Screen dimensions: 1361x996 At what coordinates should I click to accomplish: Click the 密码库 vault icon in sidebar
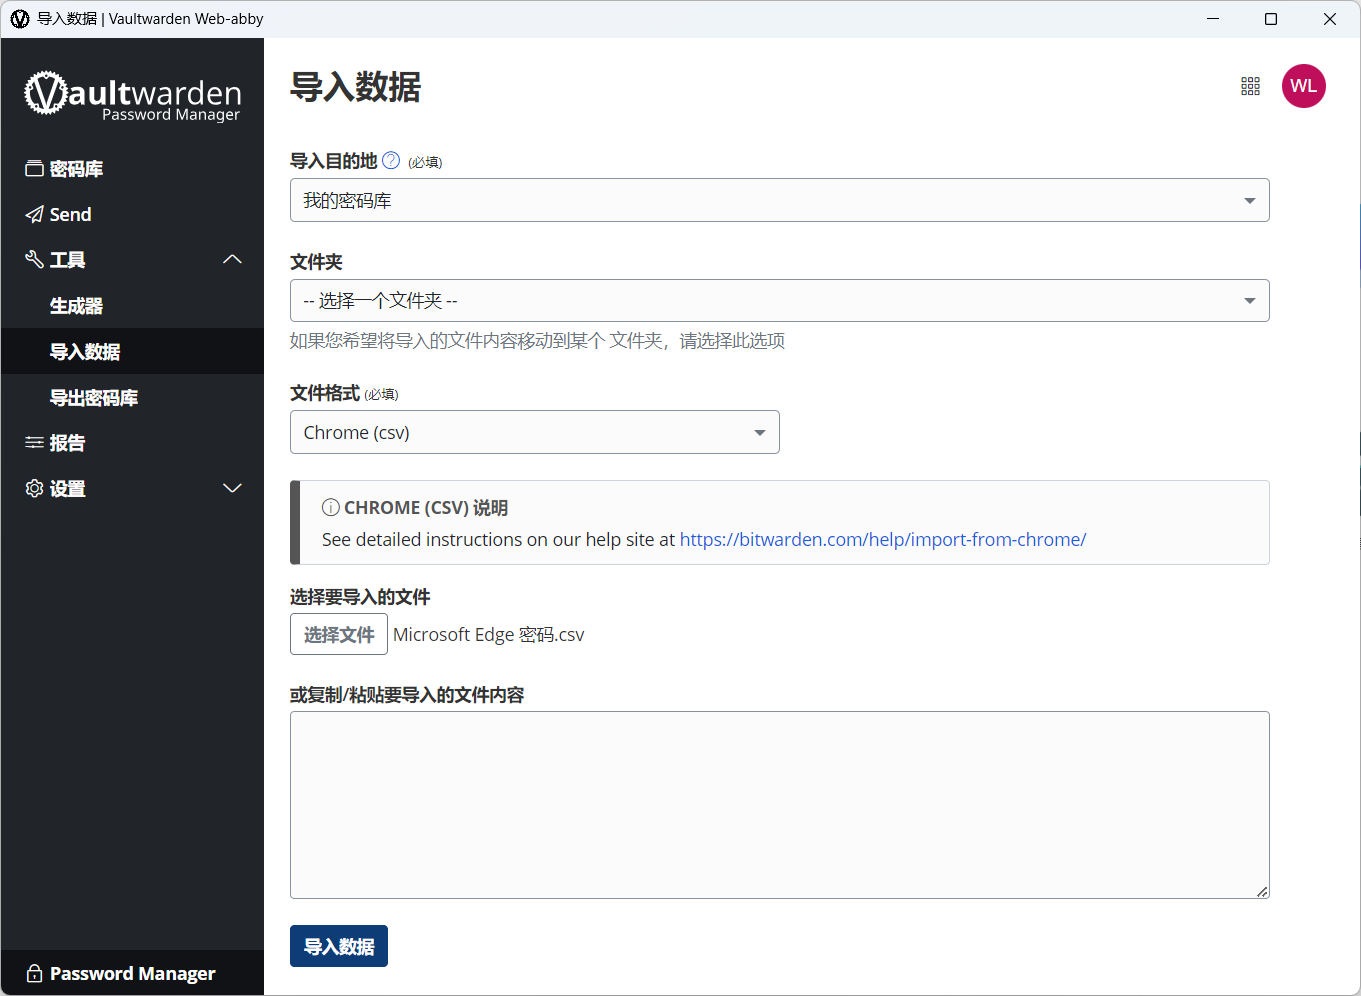pyautogui.click(x=34, y=169)
